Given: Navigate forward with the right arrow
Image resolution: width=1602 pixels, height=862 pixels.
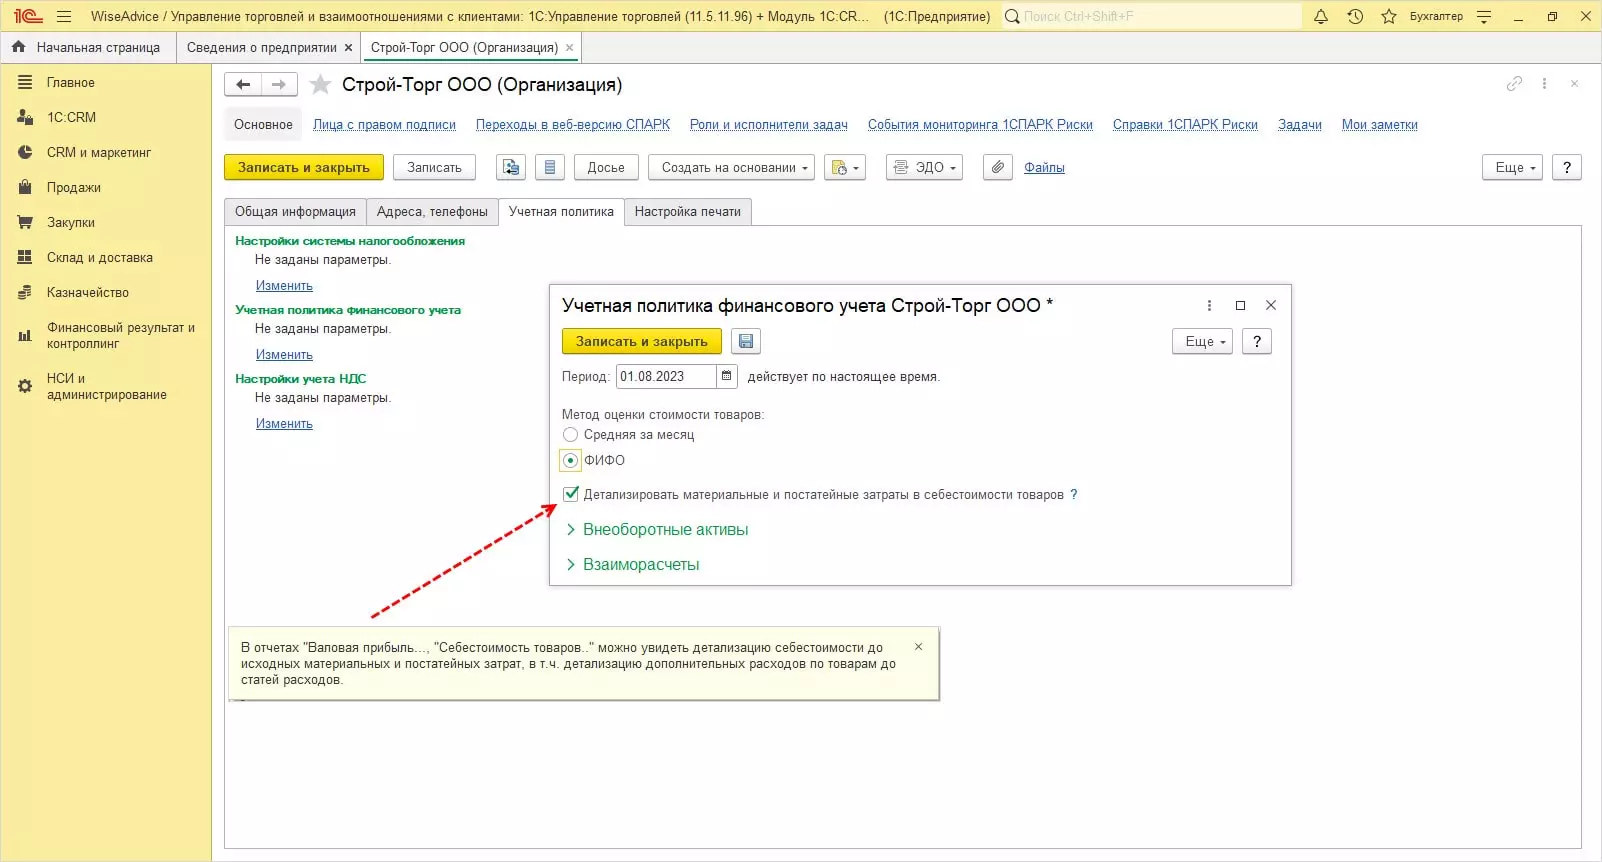Looking at the screenshot, I should coord(279,85).
